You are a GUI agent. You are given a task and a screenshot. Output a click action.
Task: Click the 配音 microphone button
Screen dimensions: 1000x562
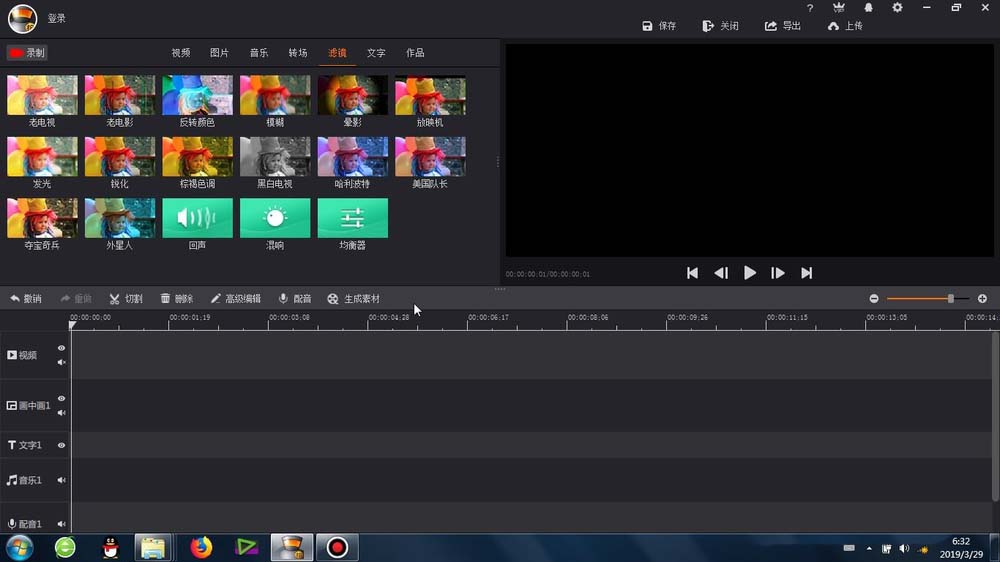click(x=295, y=299)
